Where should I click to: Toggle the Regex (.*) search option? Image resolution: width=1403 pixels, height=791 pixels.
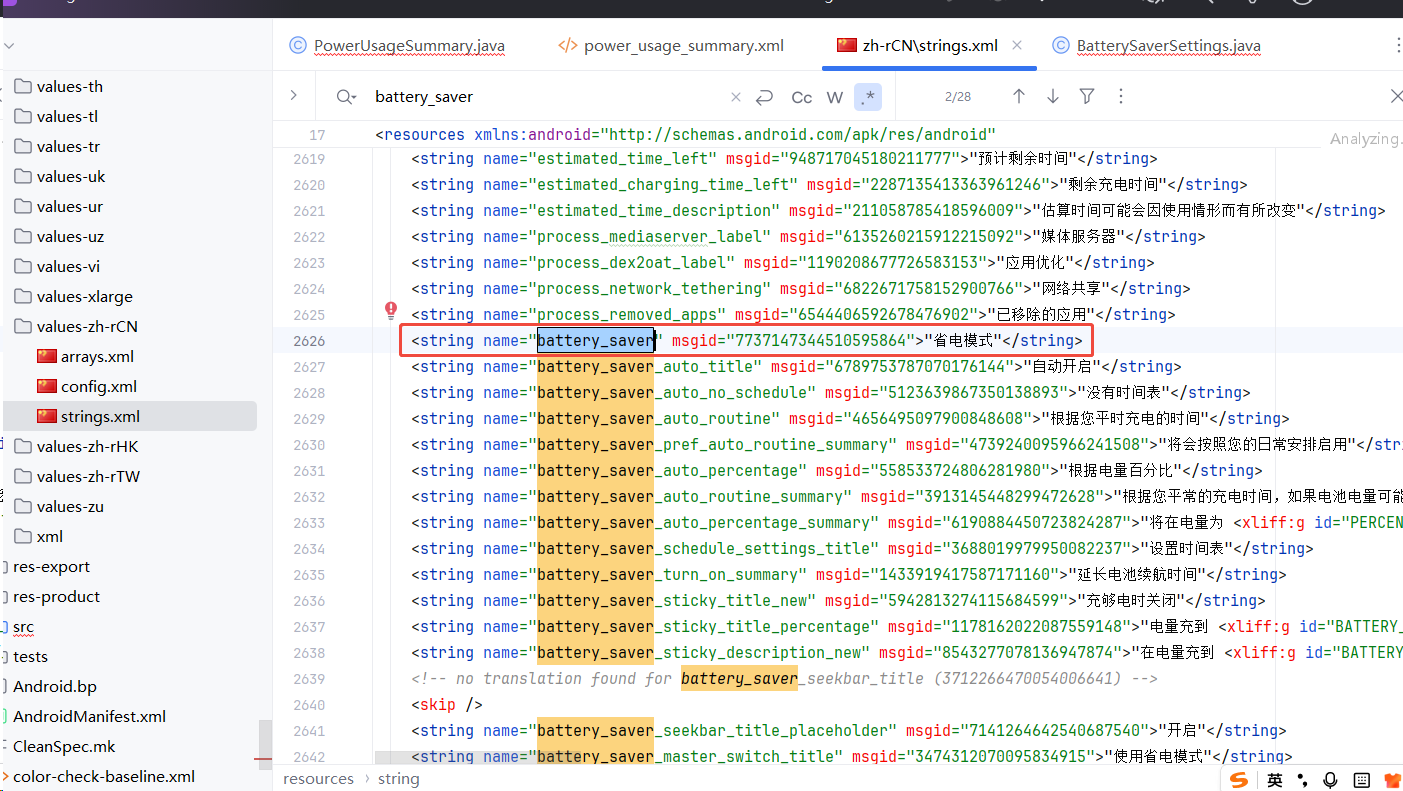point(868,97)
